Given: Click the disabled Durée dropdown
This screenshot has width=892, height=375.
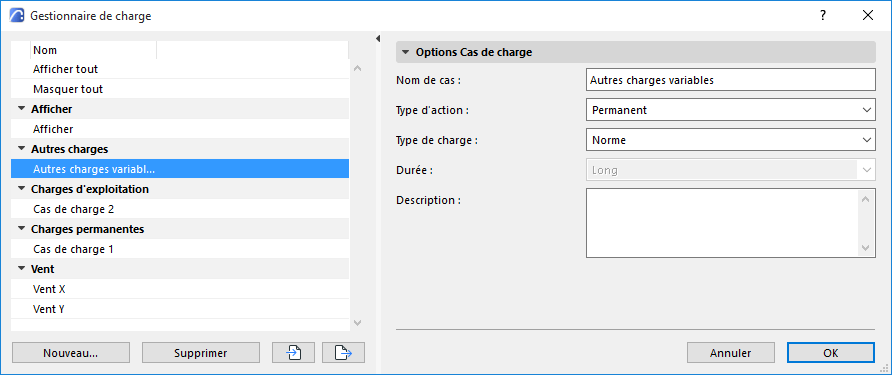Looking at the screenshot, I should tap(730, 170).
